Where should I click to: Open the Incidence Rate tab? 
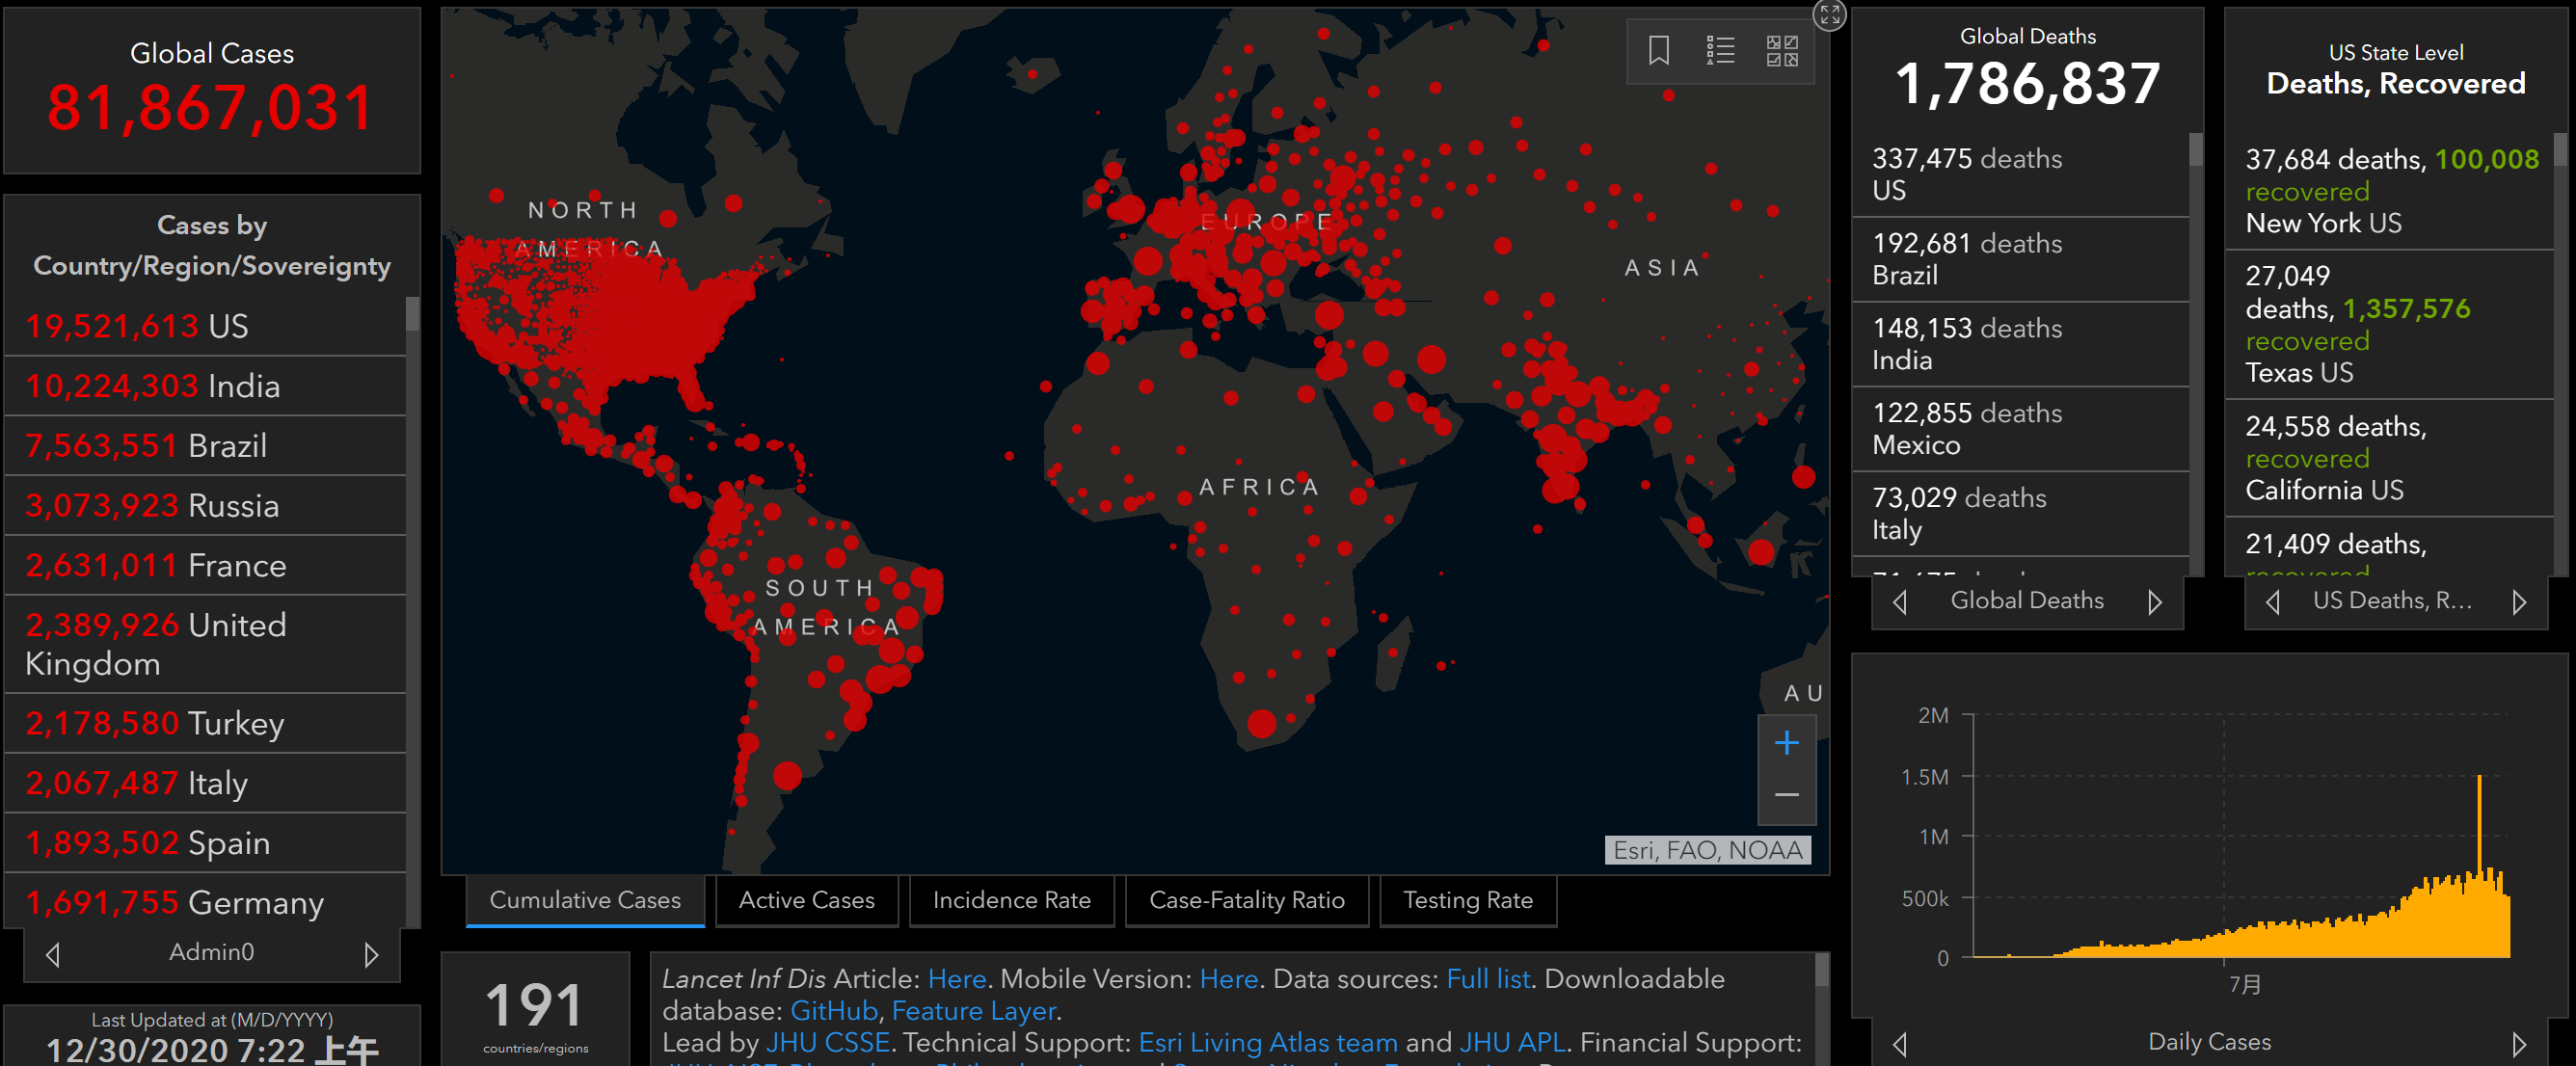[1012, 900]
